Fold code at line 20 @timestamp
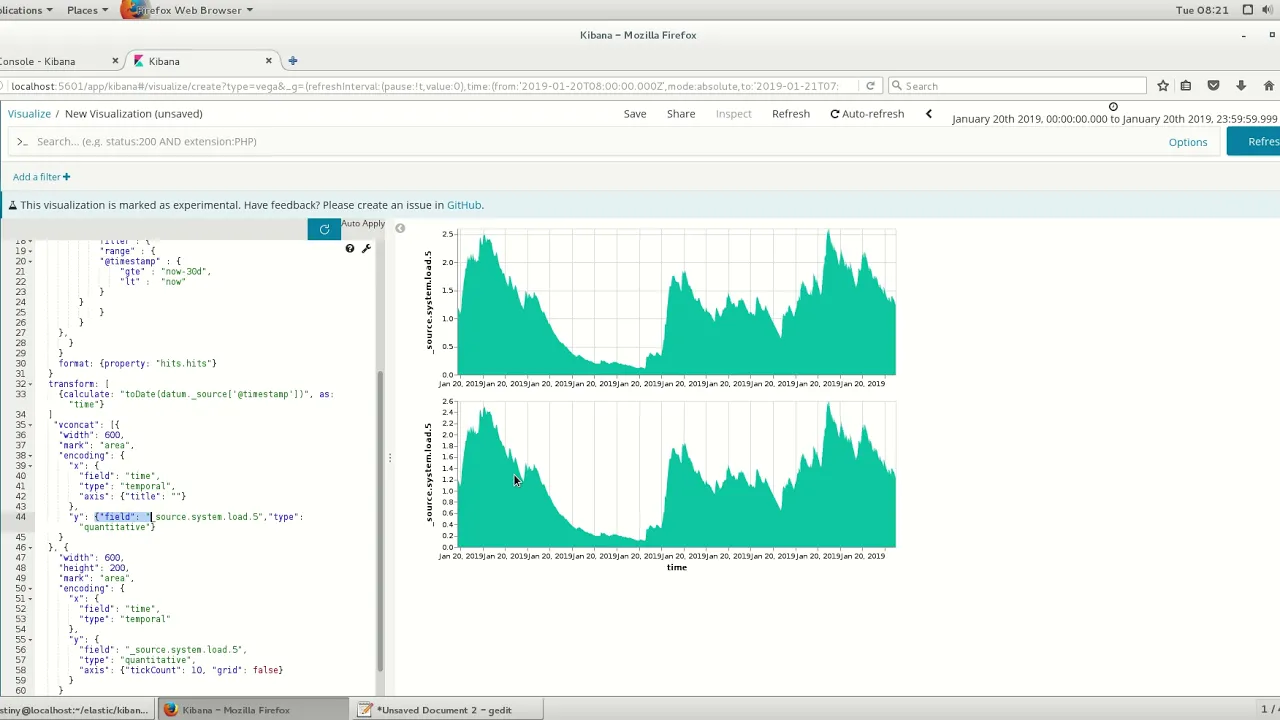The height and width of the screenshot is (720, 1280). (33, 261)
